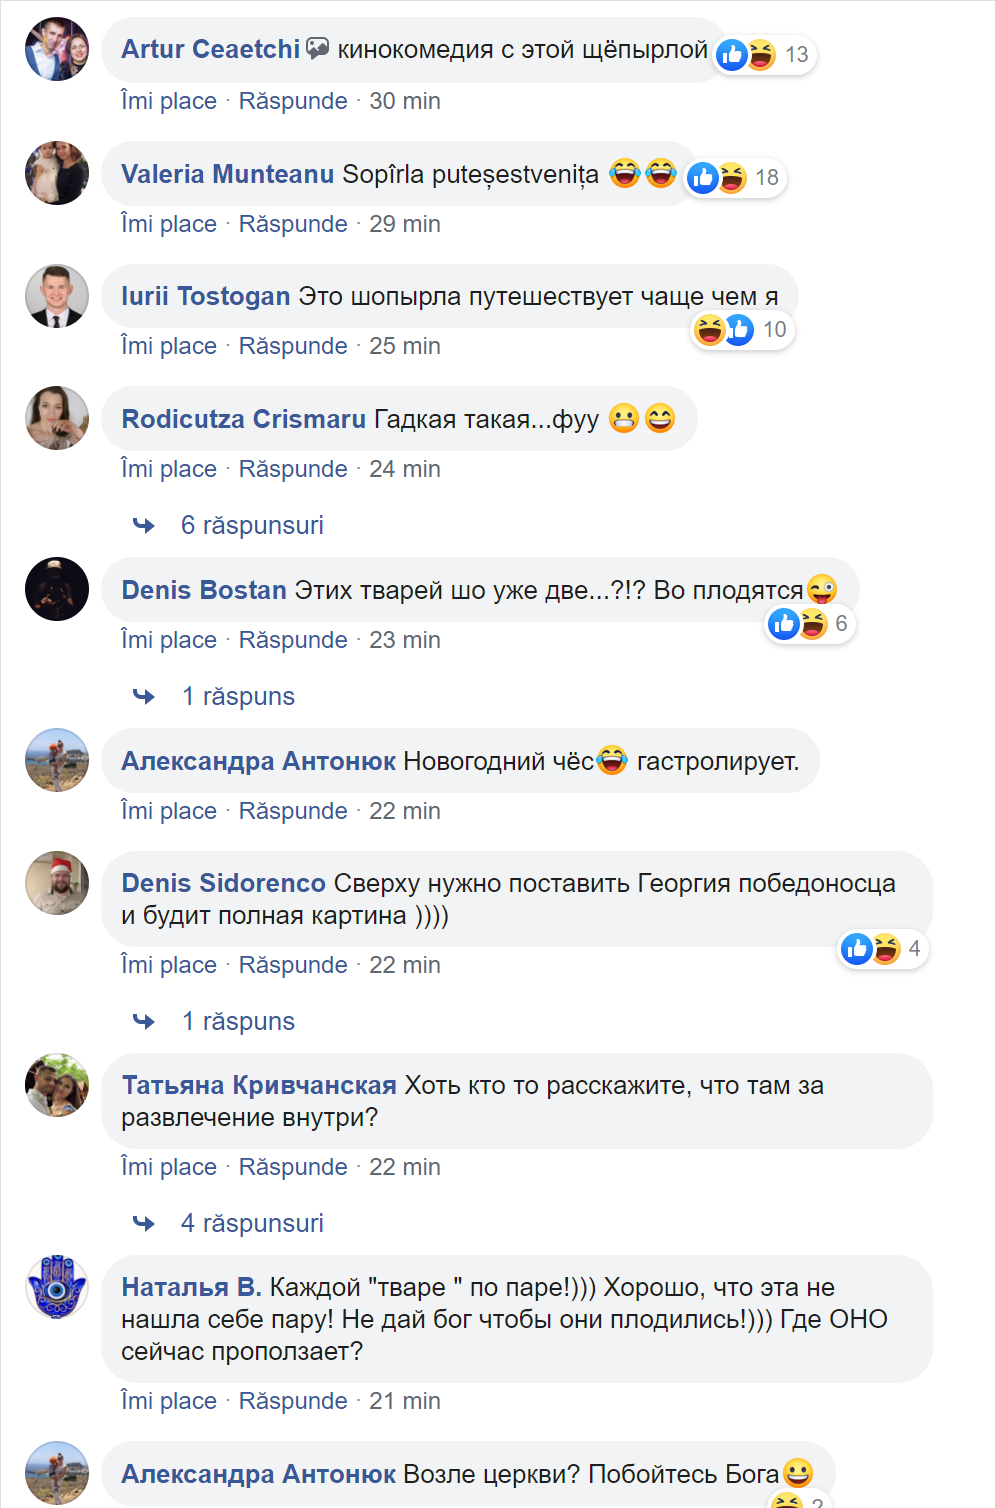Click Rodicutza Crismaru's avatar photo
Viewport: 995px width, 1508px height.
pos(57,418)
